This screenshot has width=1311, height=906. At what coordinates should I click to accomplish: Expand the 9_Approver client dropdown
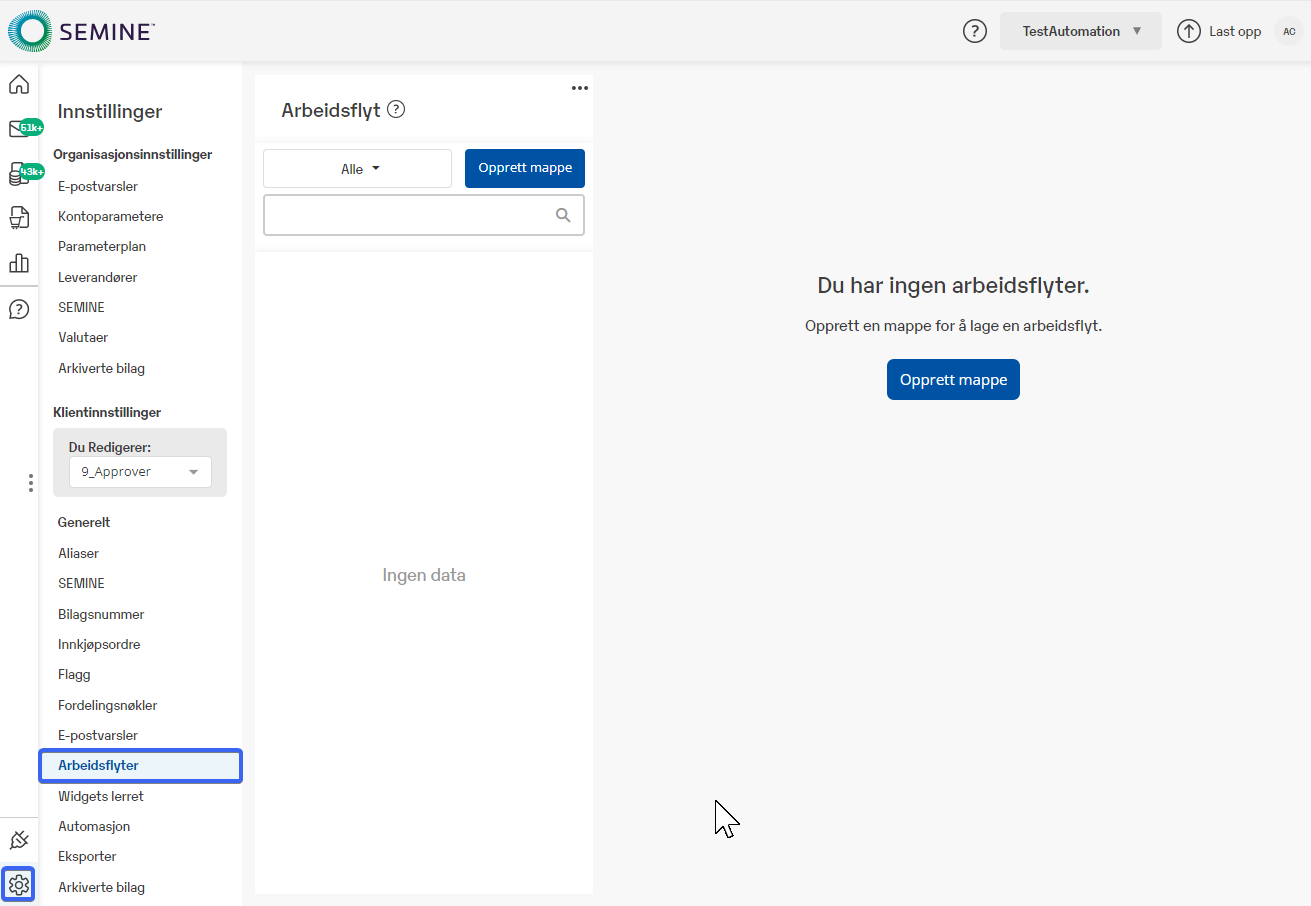pos(140,472)
